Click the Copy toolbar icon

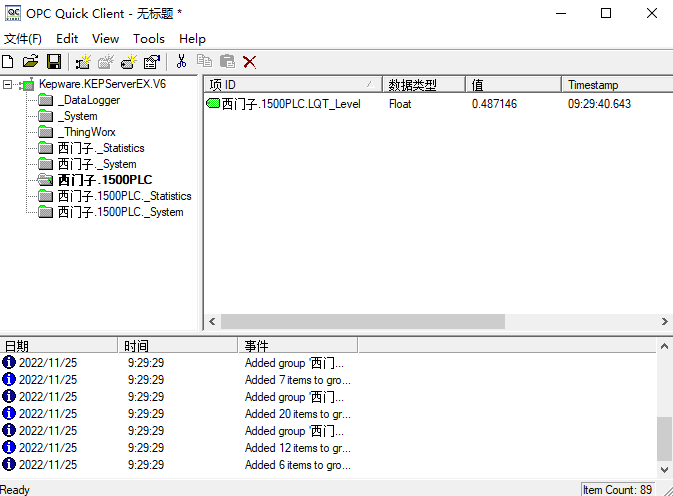[x=204, y=61]
